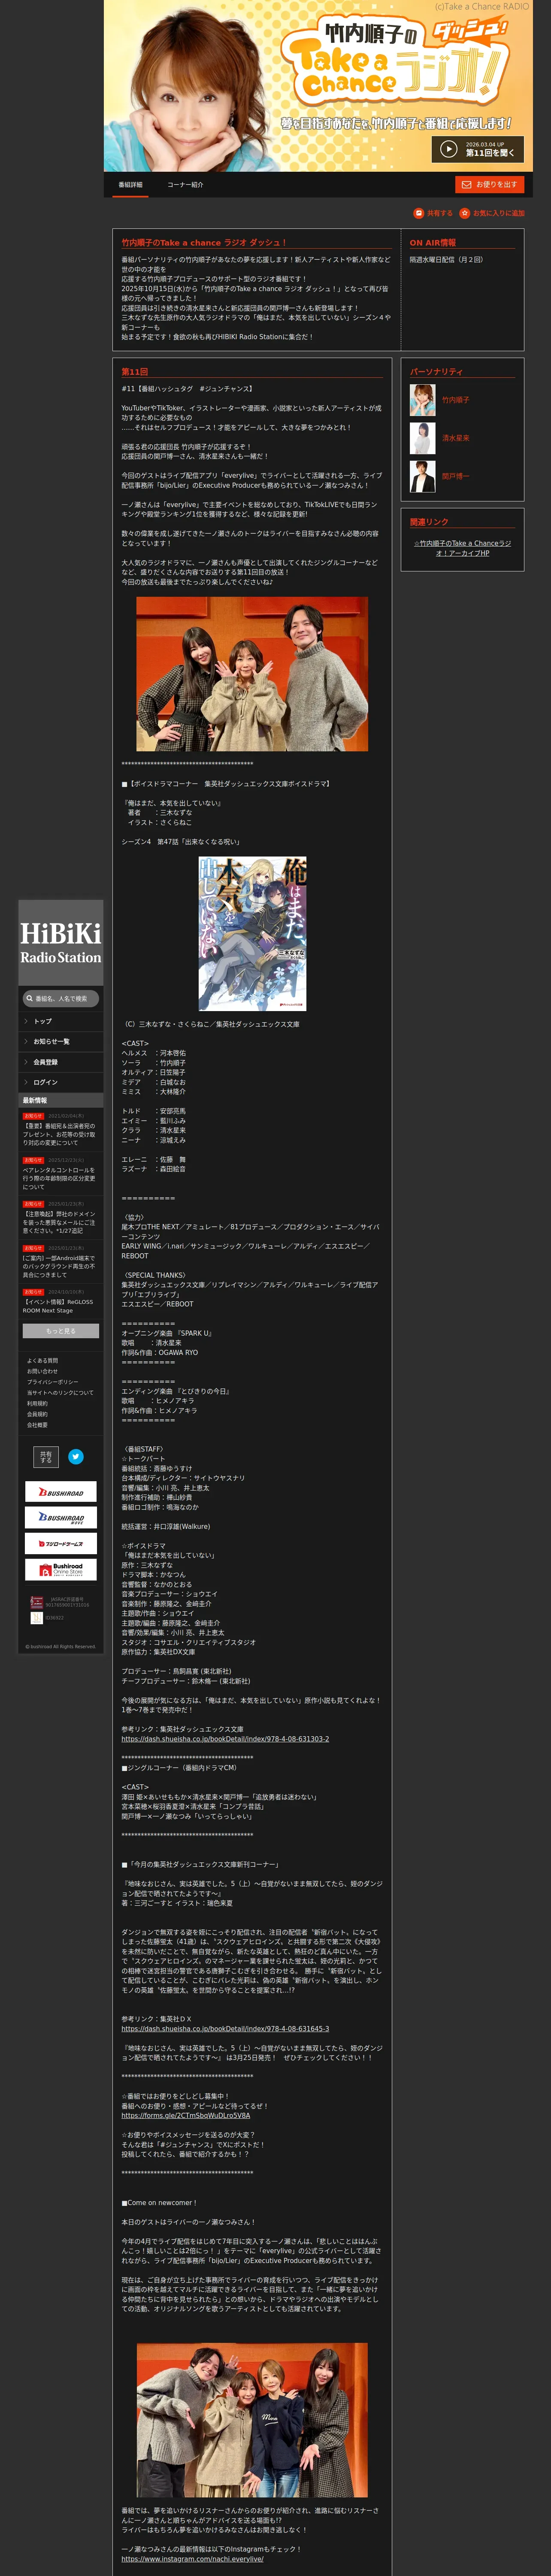Viewport: 551px width, 2576px height.
Task: Go to トップ in the sidebar menu
Action: [x=61, y=1021]
